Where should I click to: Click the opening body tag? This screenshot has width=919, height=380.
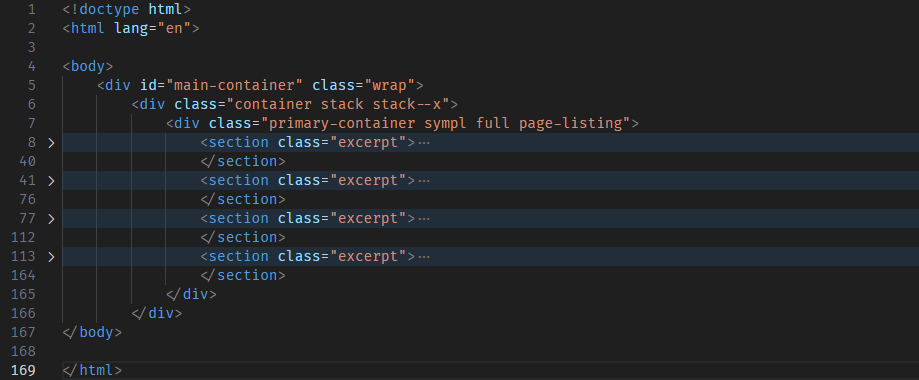pos(87,66)
